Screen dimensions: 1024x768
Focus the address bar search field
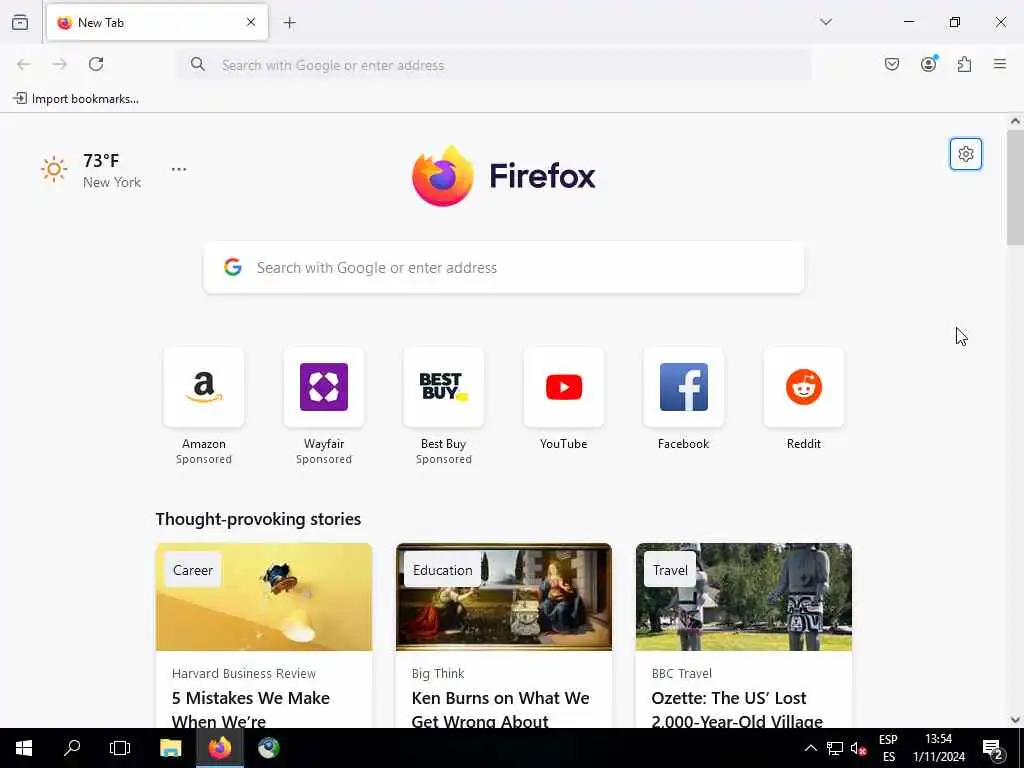494,65
